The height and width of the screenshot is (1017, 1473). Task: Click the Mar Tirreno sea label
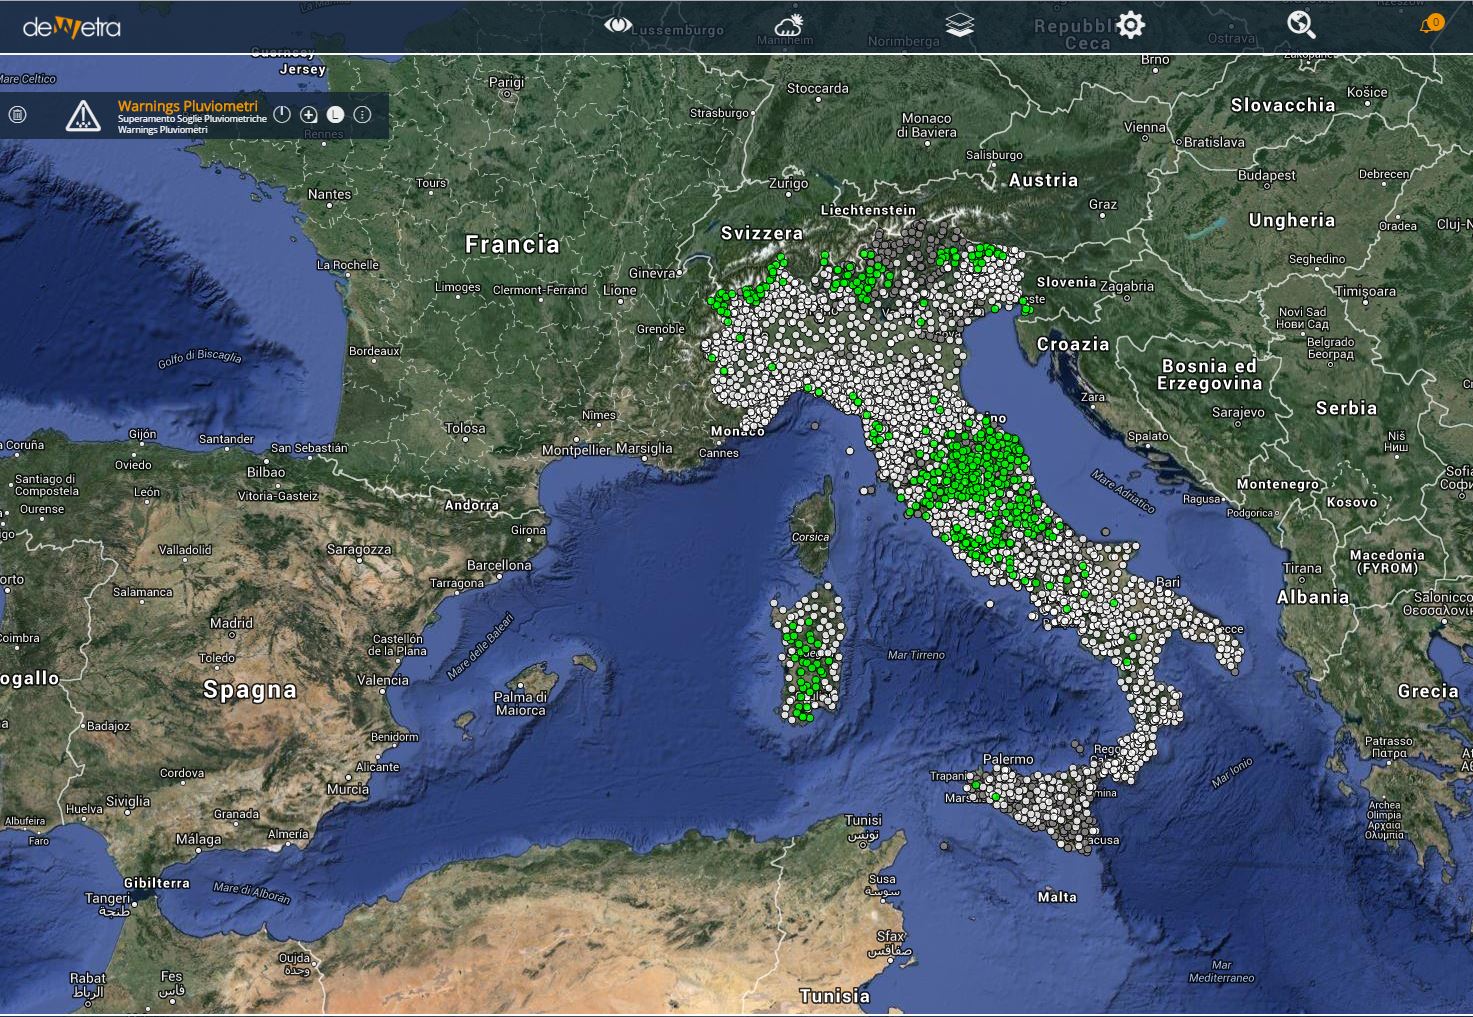916,655
